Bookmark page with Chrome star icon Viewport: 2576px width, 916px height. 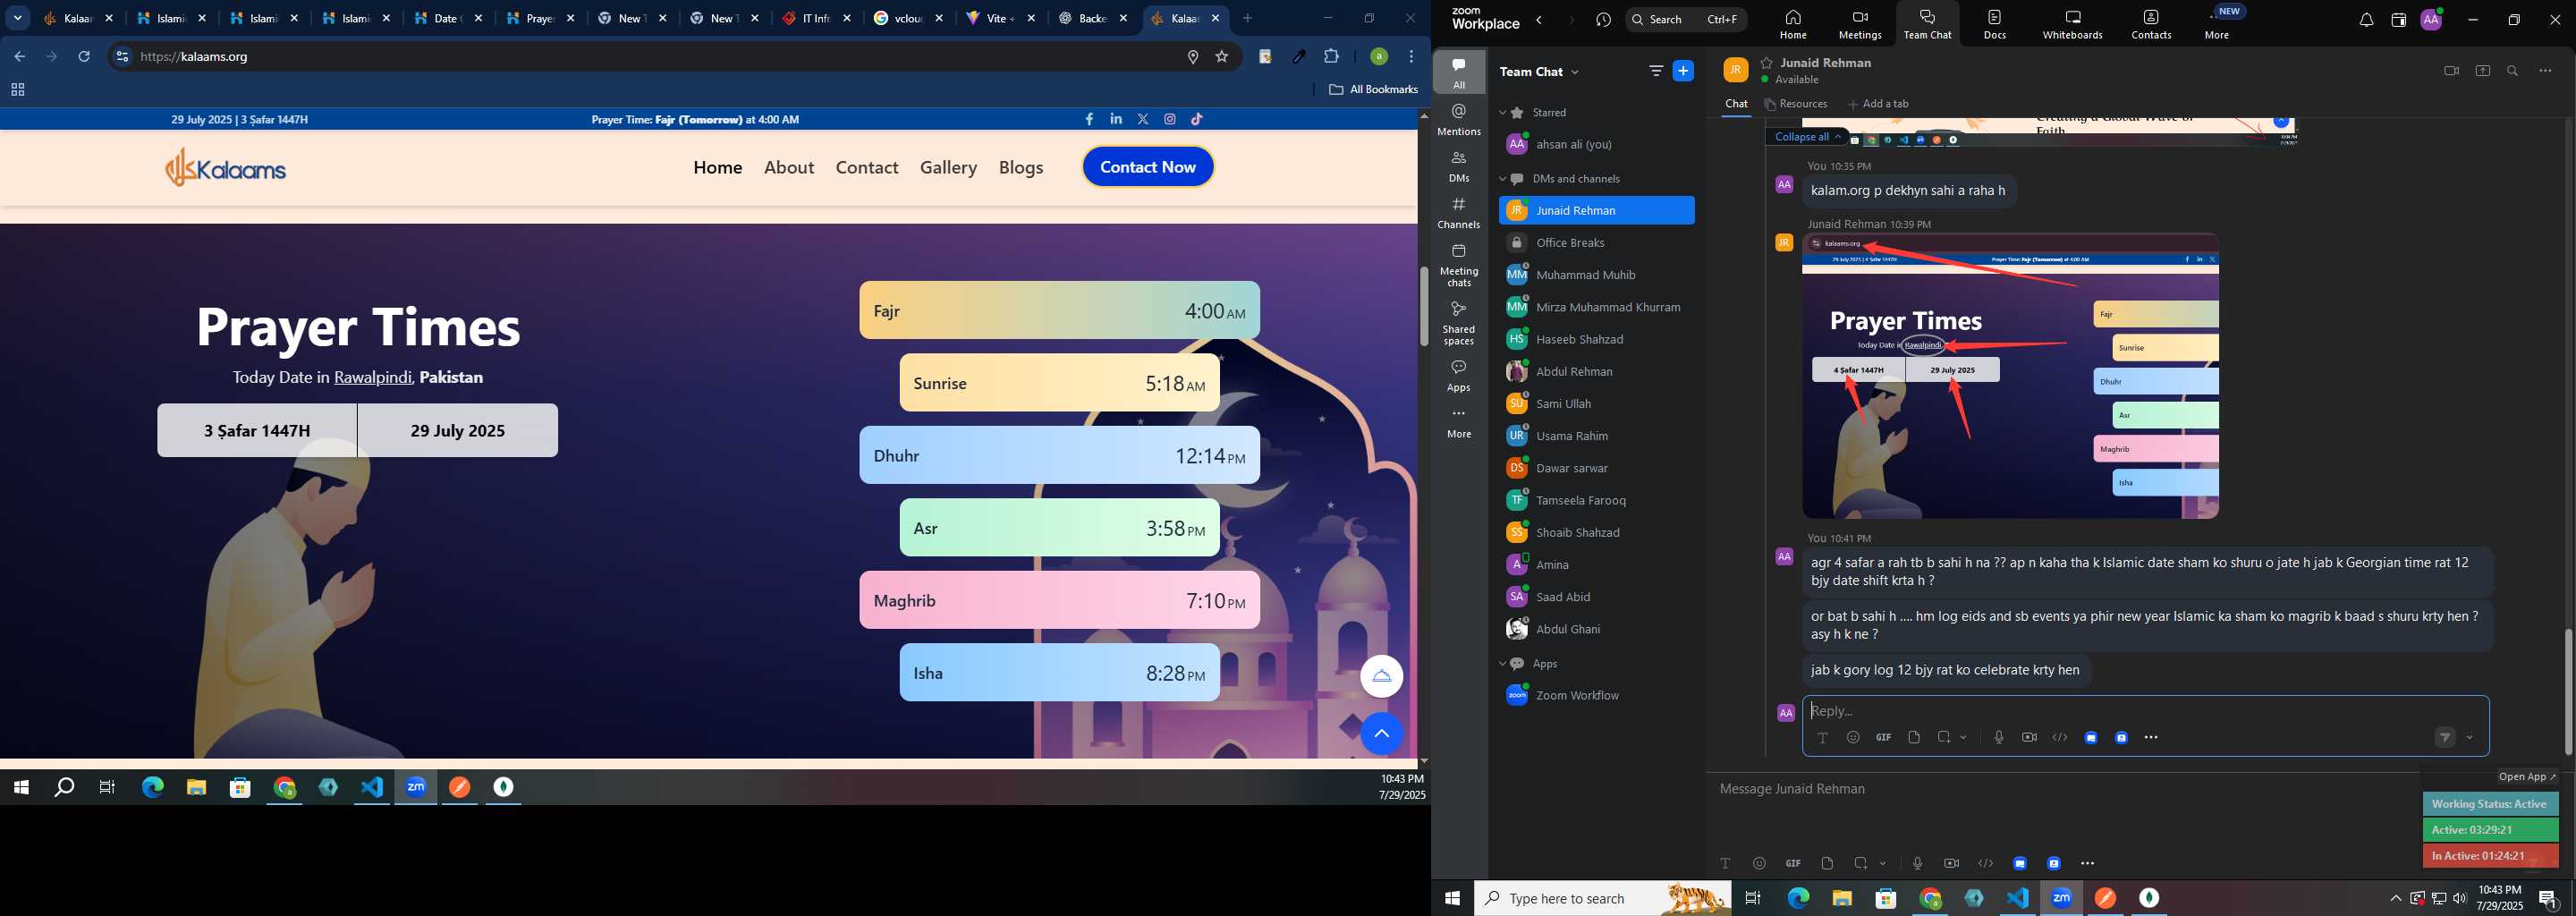pos(1222,57)
